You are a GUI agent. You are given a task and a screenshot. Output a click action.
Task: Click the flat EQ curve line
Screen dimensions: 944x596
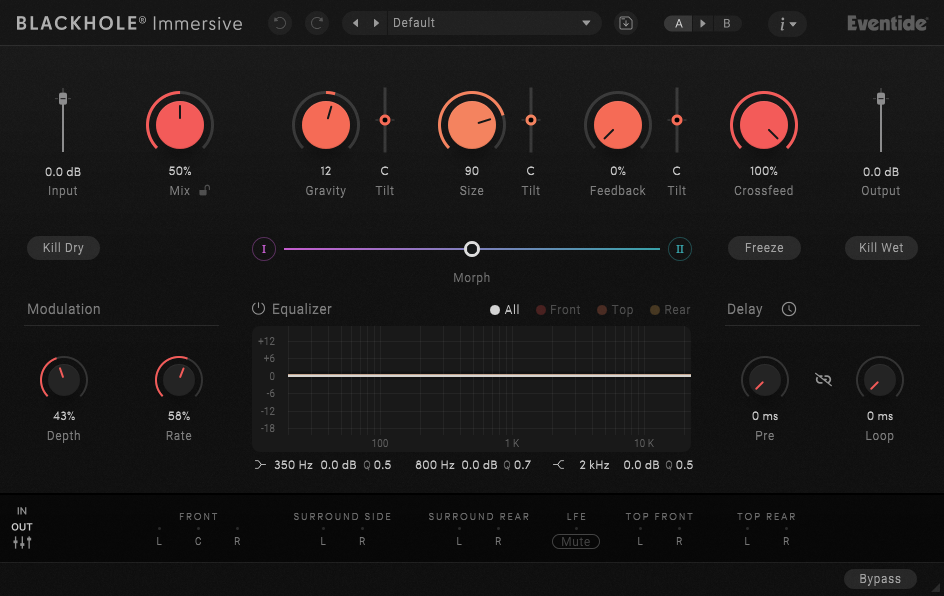tap(489, 375)
